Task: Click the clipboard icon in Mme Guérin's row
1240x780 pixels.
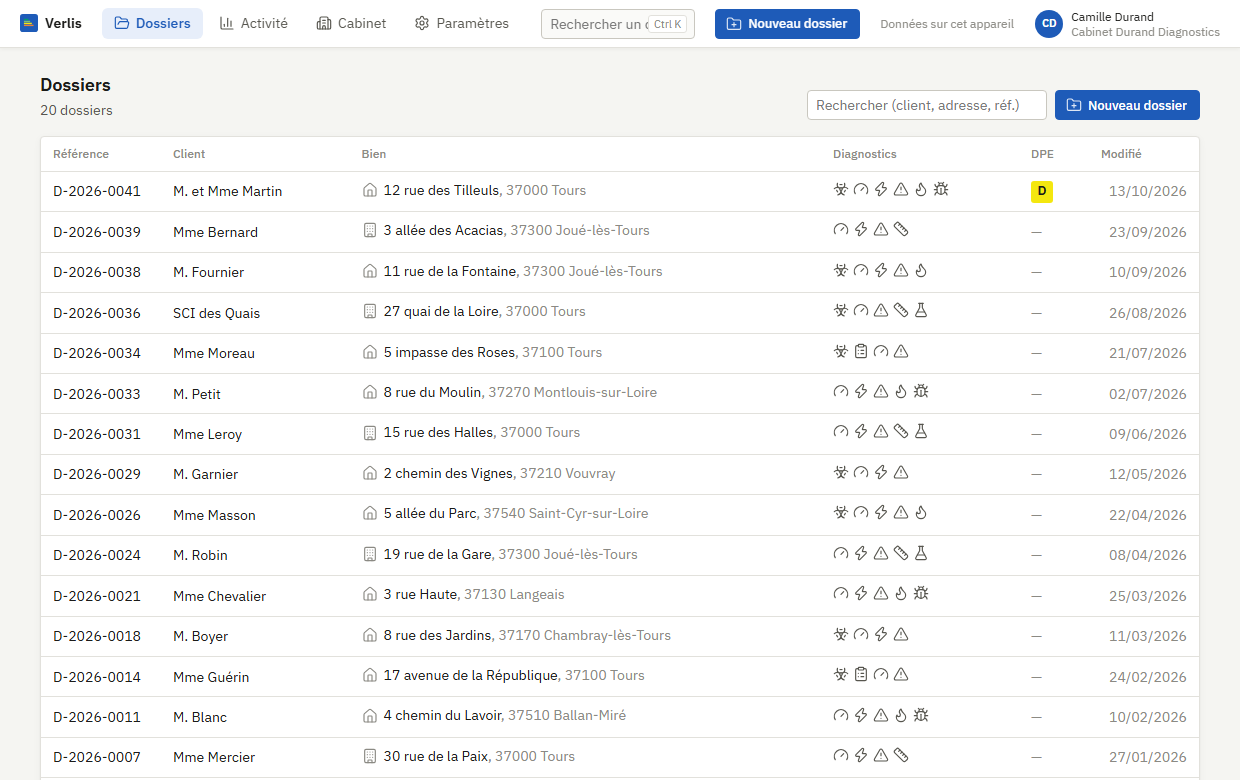Action: [861, 676]
